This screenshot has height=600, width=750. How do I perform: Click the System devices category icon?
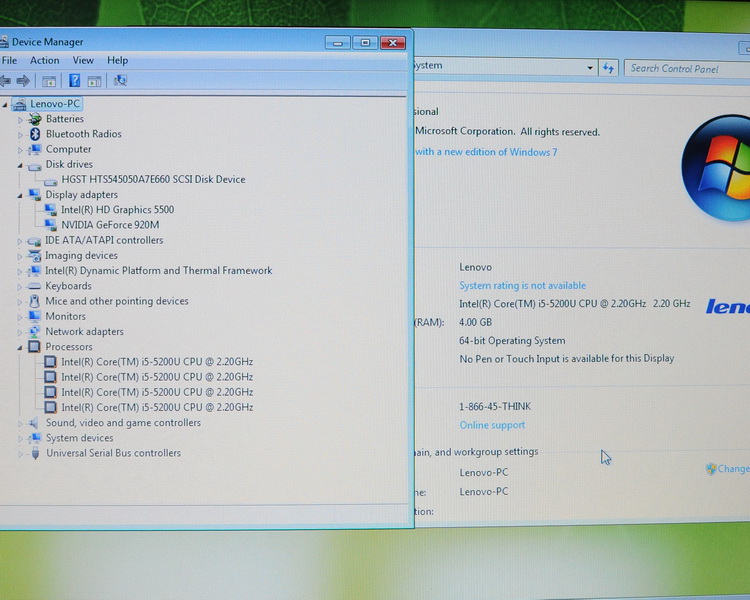coord(34,438)
